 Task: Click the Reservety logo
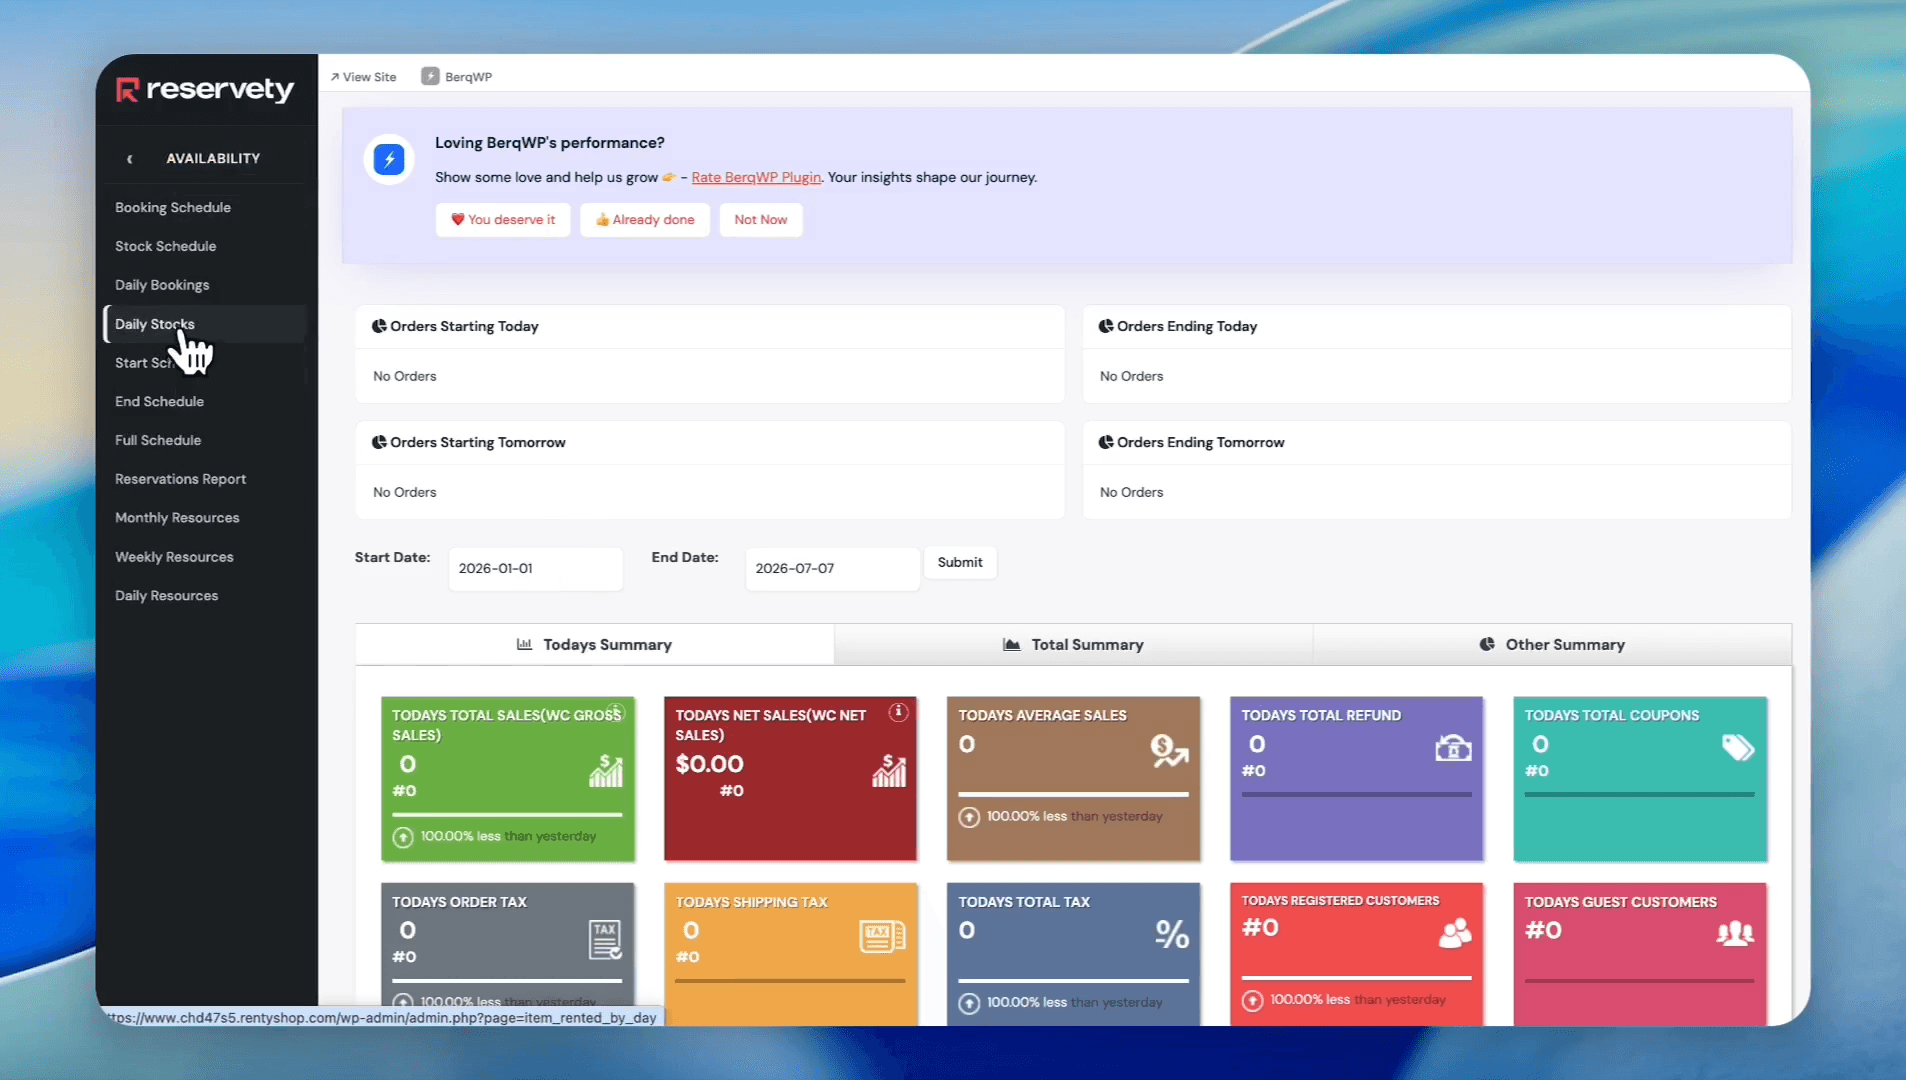click(x=205, y=90)
